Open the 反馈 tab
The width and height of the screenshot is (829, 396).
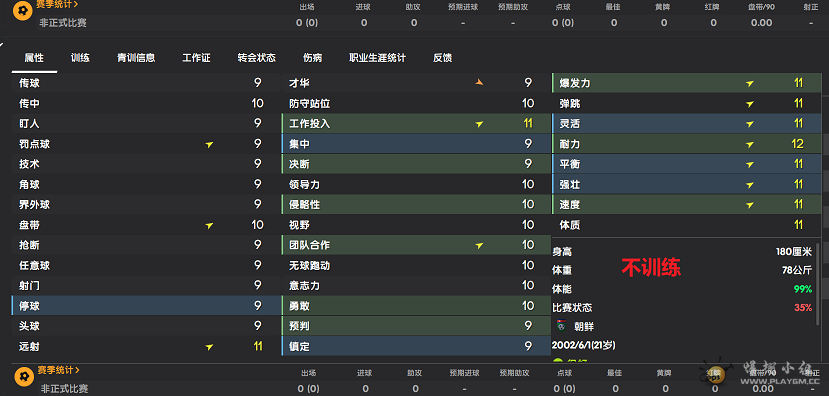pos(443,58)
